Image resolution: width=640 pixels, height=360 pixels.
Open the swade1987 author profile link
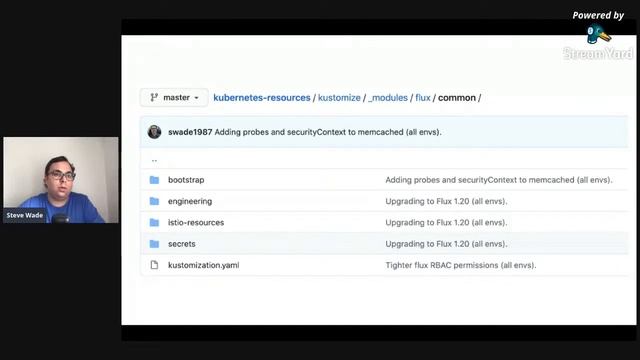coord(190,132)
